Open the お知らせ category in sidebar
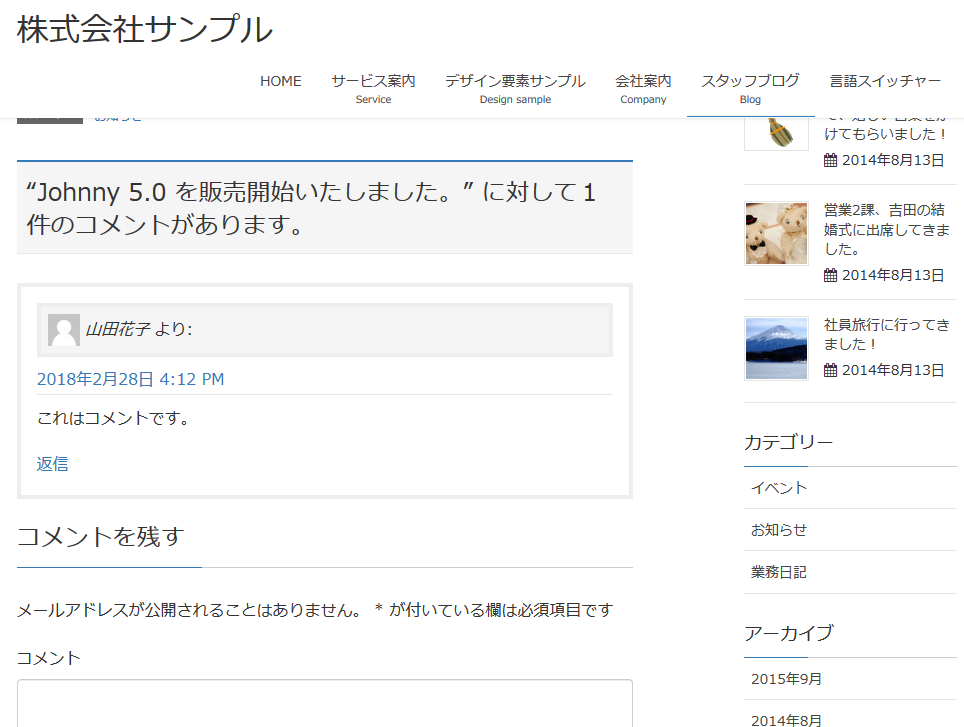 (x=779, y=530)
